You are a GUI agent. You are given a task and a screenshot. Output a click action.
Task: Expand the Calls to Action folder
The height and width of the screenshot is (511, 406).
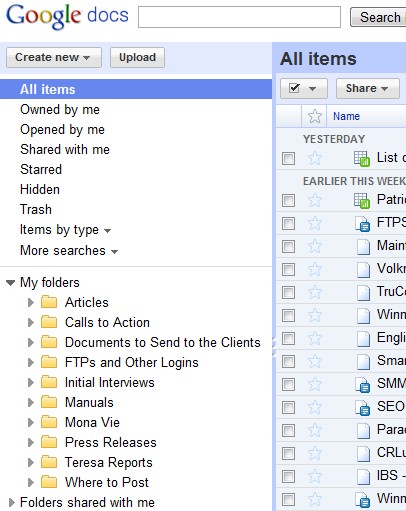pyautogui.click(x=31, y=322)
